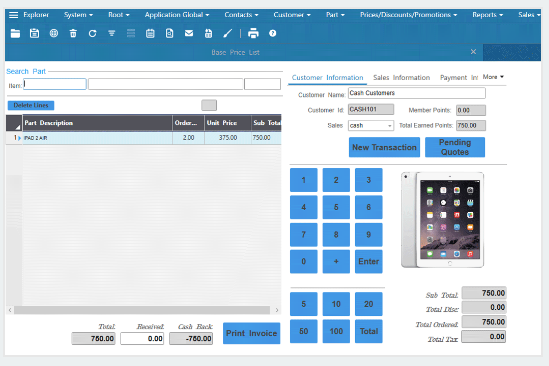Tap keypad digit 9
This screenshot has width=549, height=366.
368,234
